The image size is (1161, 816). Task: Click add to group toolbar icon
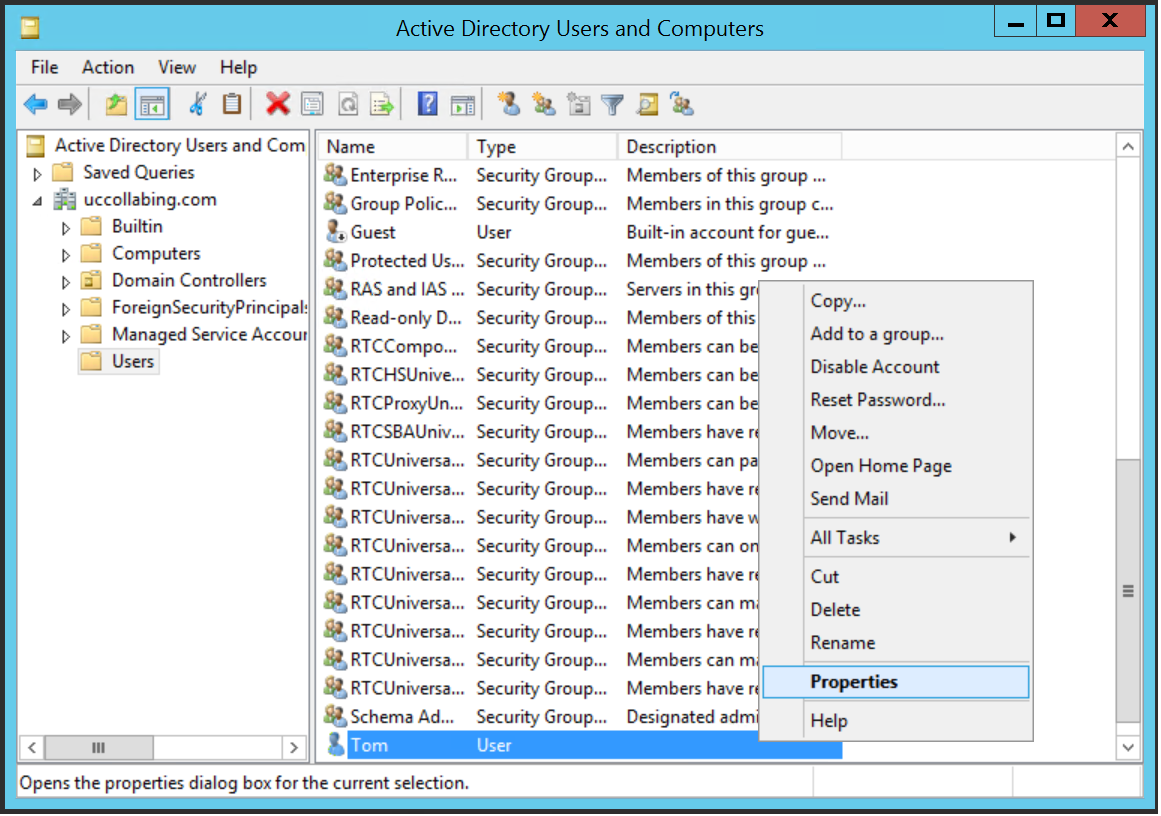[682, 104]
